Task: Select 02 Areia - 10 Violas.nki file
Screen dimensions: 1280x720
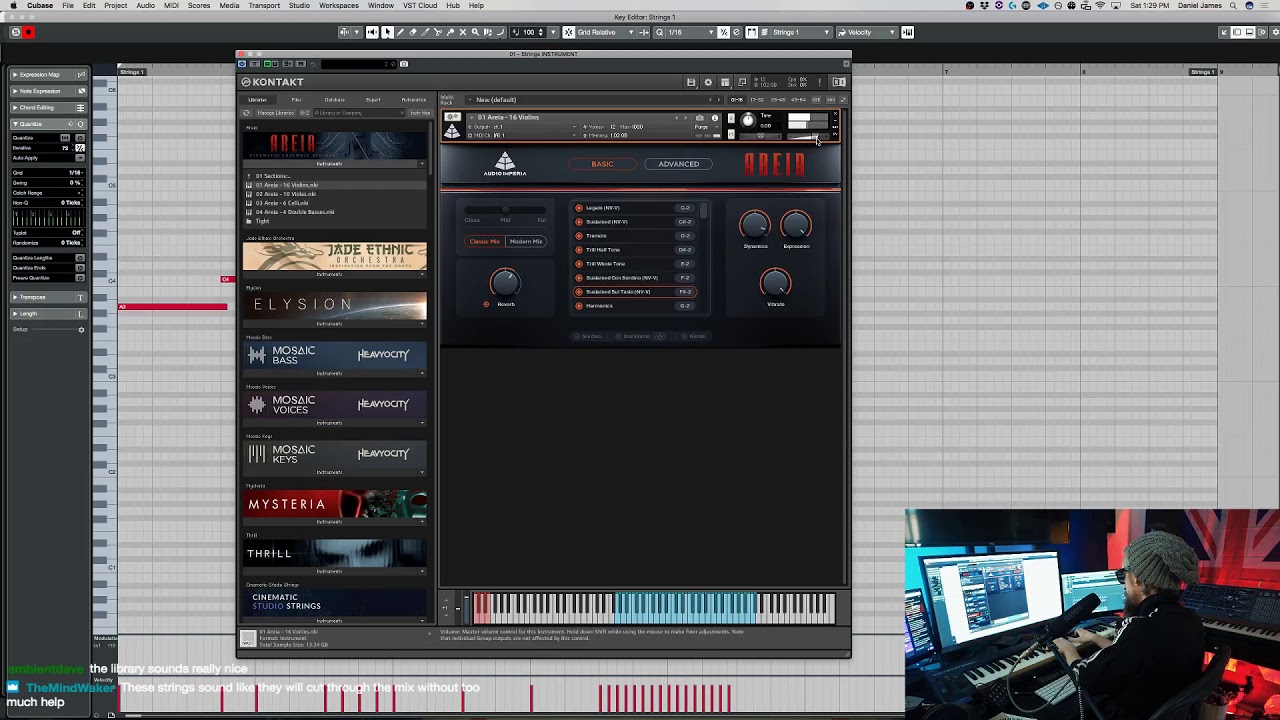Action: tap(286, 194)
